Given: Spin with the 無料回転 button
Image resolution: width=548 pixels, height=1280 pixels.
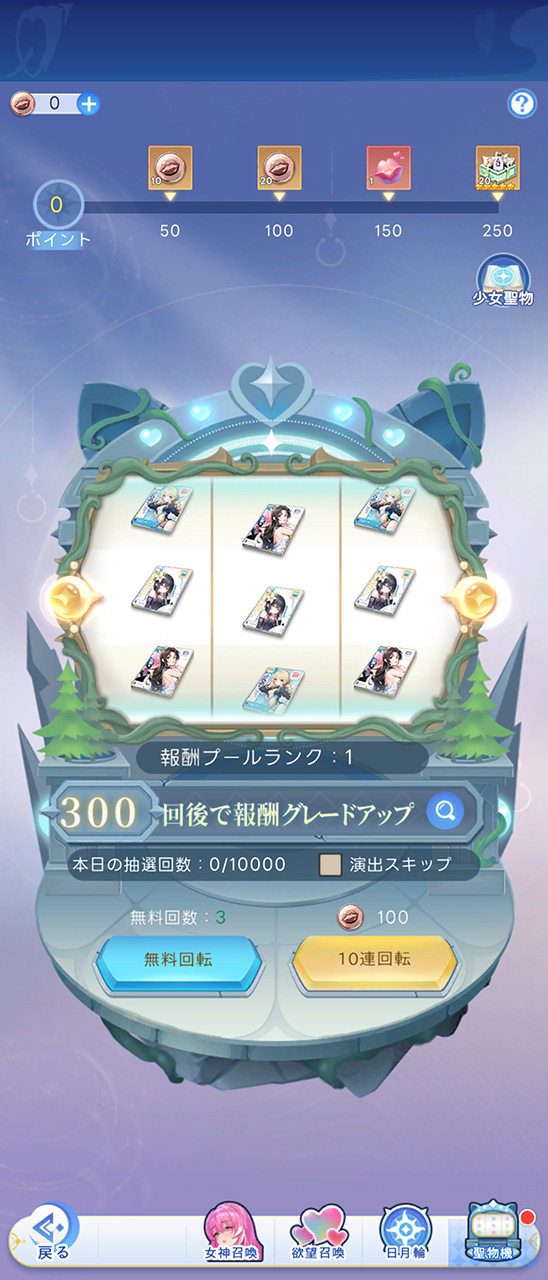Looking at the screenshot, I should pyautogui.click(x=178, y=959).
